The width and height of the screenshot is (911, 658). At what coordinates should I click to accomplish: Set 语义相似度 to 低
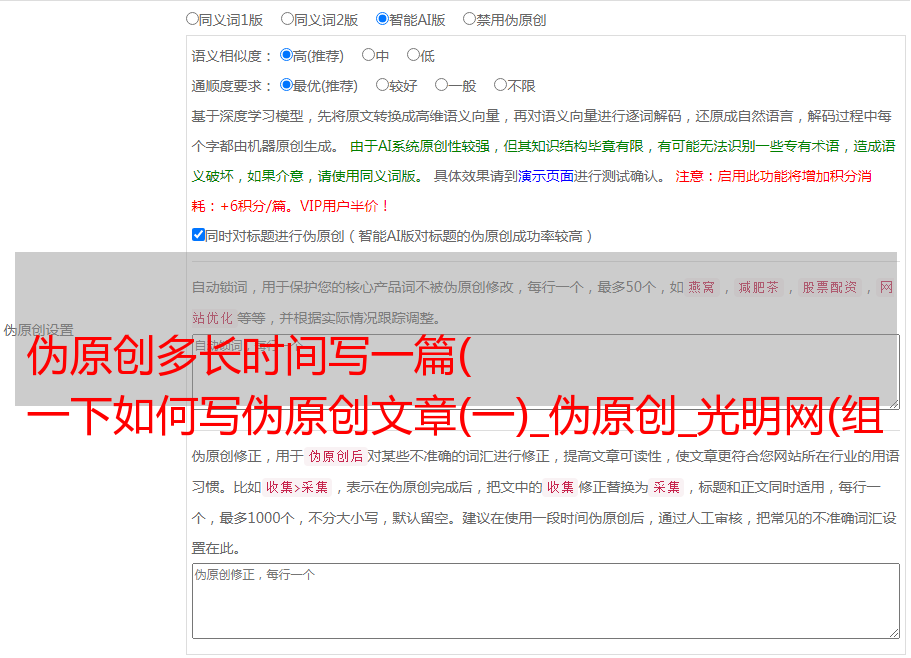click(x=412, y=55)
